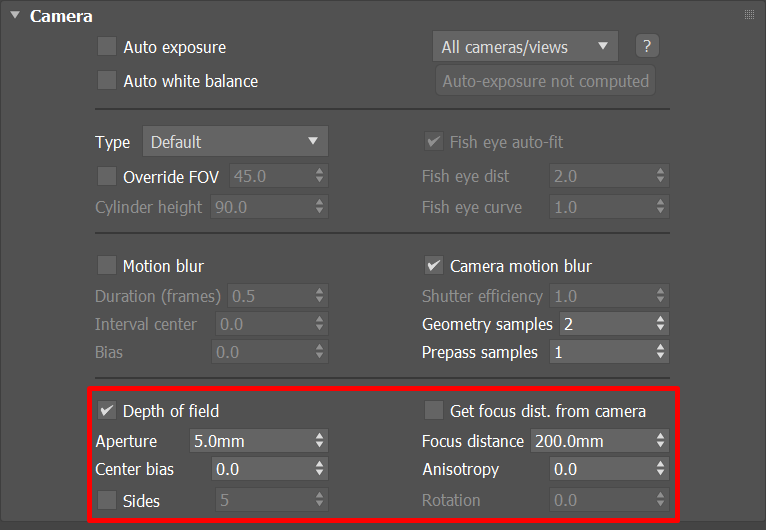Viewport: 766px width, 530px height.
Task: Click the Anisotropy spinner arrows
Action: pos(660,469)
